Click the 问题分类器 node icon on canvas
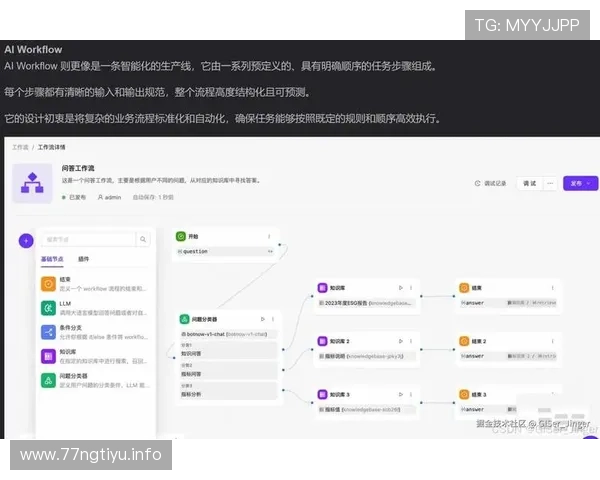 coord(184,319)
